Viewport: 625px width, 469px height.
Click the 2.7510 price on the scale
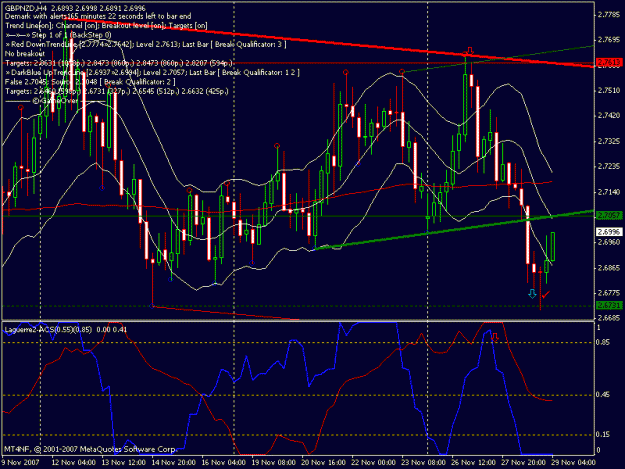pos(609,90)
